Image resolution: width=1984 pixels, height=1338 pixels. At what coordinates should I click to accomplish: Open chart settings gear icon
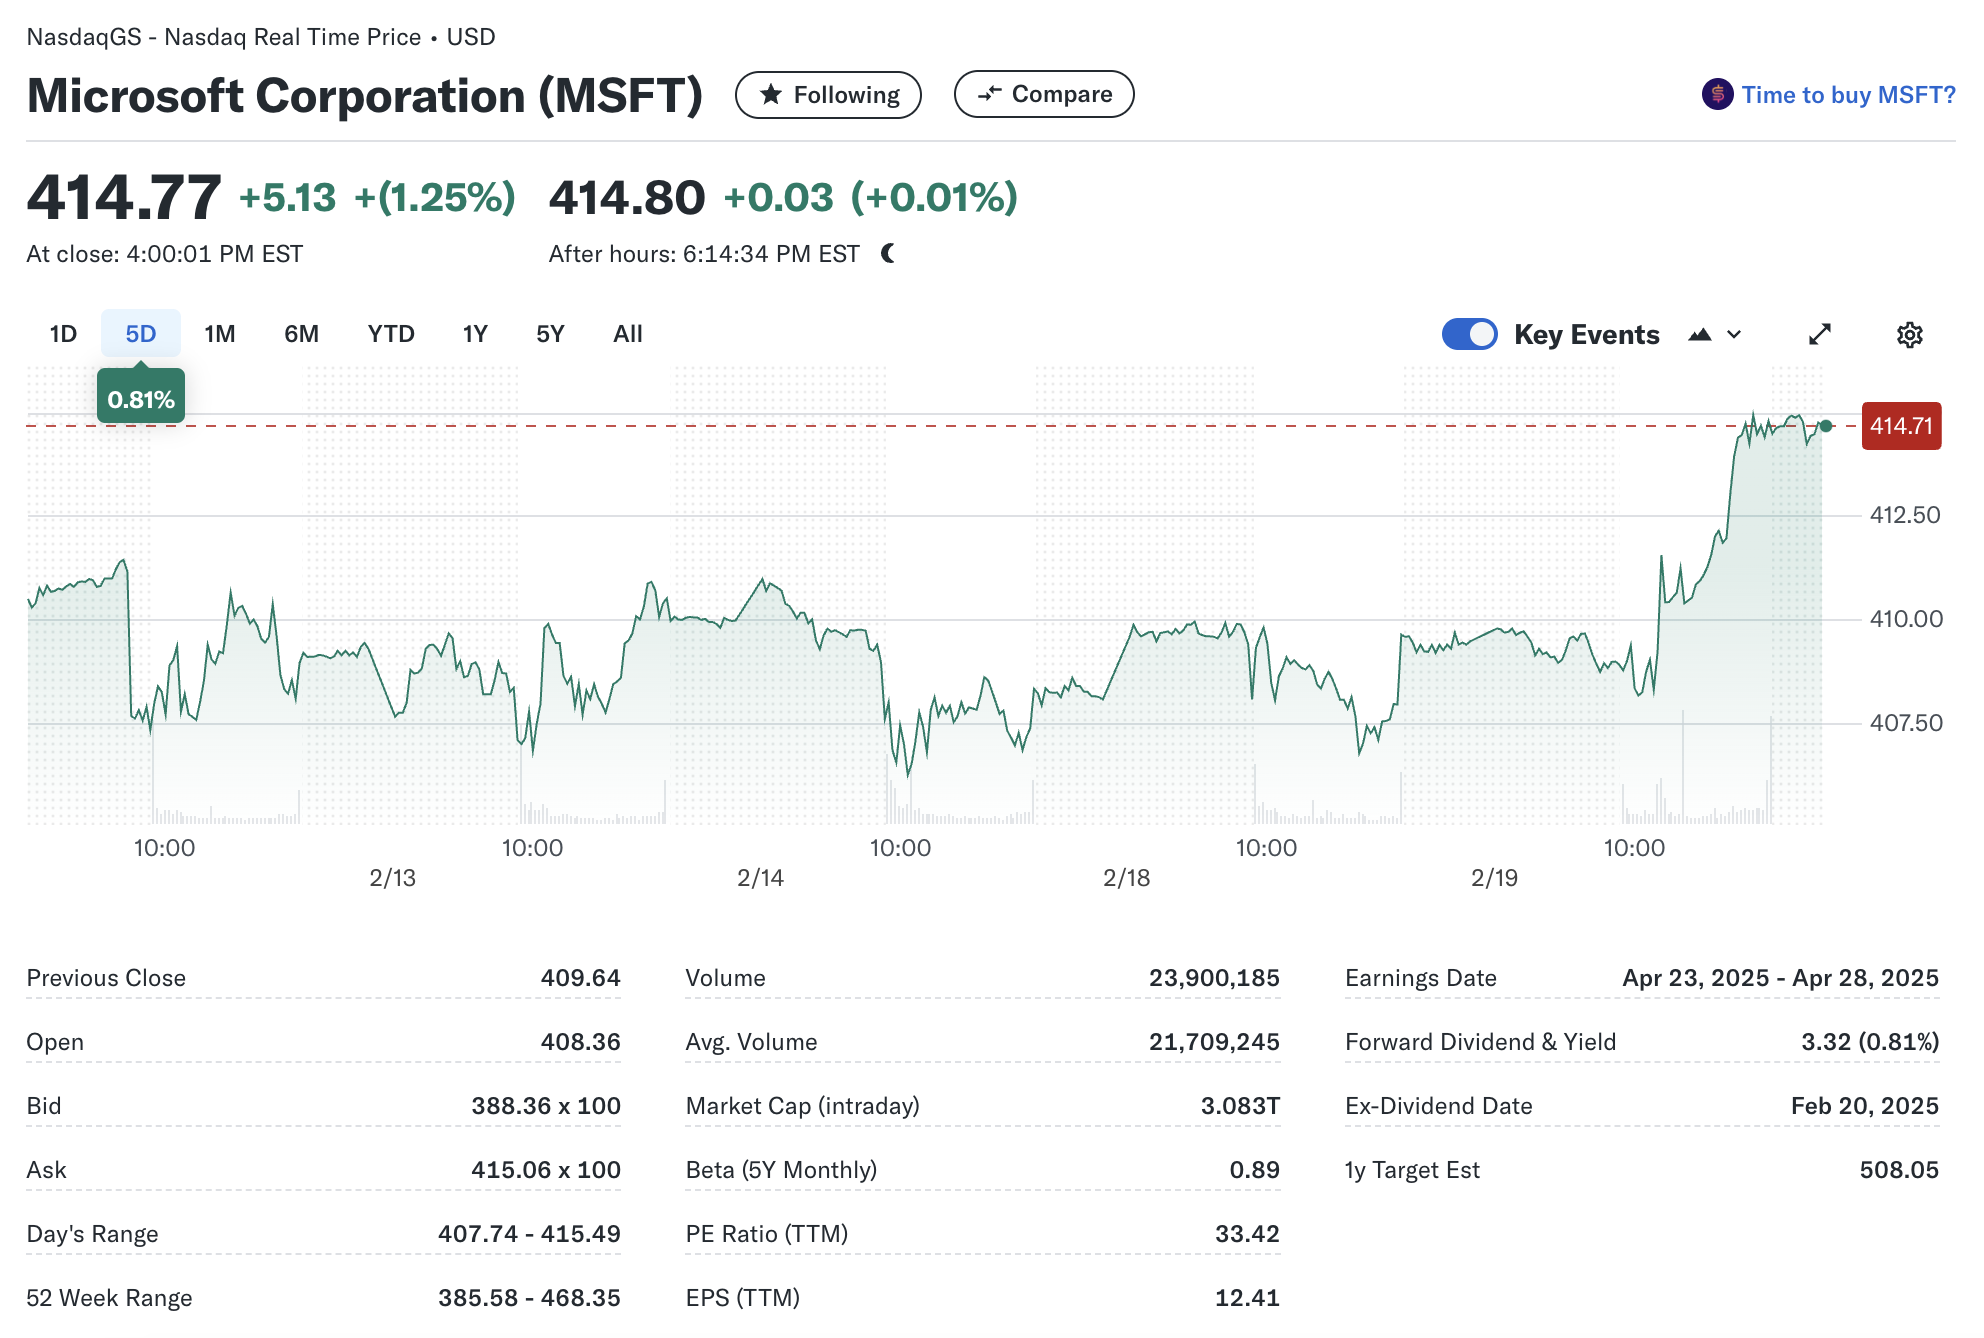coord(1909,335)
